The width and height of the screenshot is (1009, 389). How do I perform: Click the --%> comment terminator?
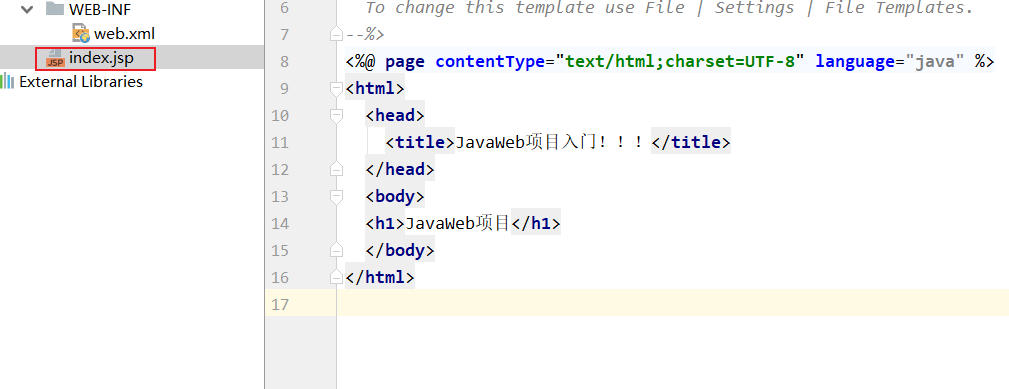click(x=365, y=35)
